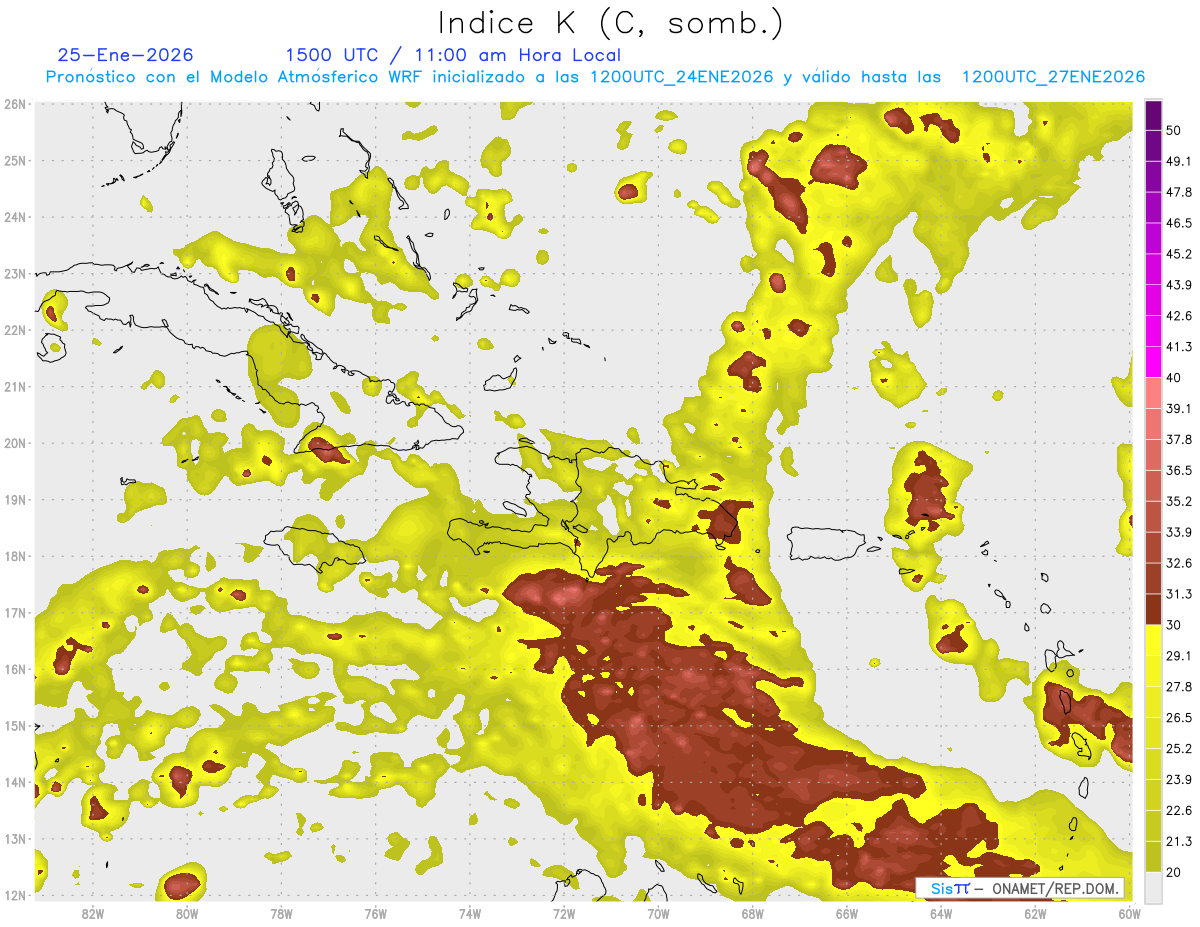This screenshot has height=927, width=1200.
Task: Click the color scale value "23.9"
Action: click(1178, 779)
